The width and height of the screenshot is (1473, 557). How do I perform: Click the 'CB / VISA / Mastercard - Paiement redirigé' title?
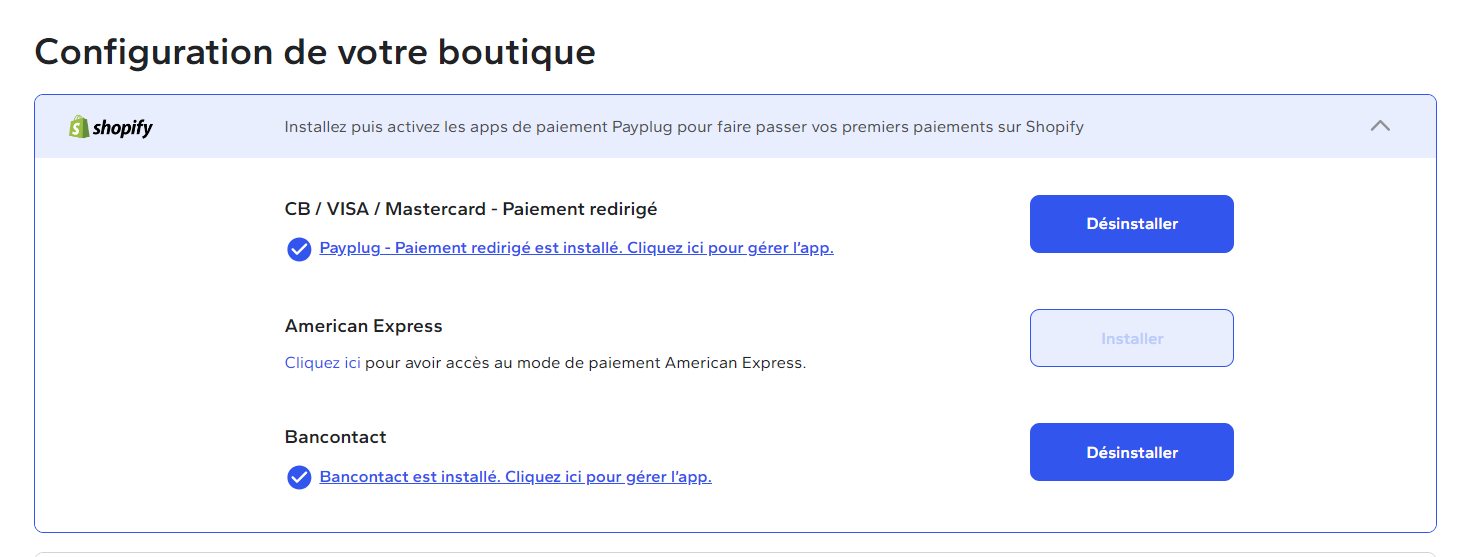point(471,209)
